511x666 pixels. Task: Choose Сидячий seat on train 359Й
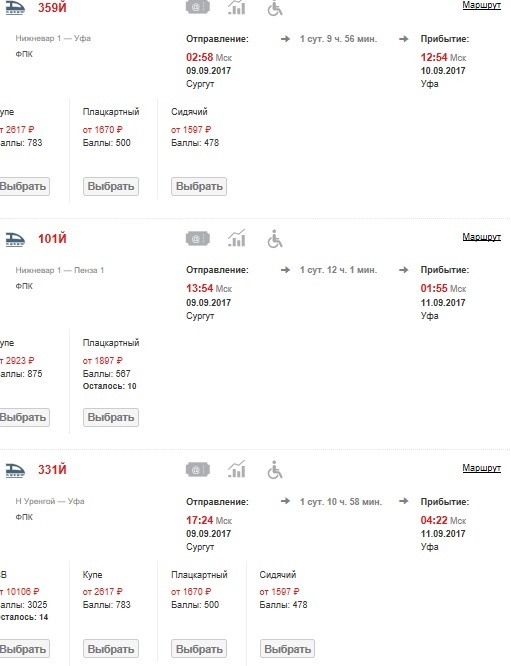(199, 186)
